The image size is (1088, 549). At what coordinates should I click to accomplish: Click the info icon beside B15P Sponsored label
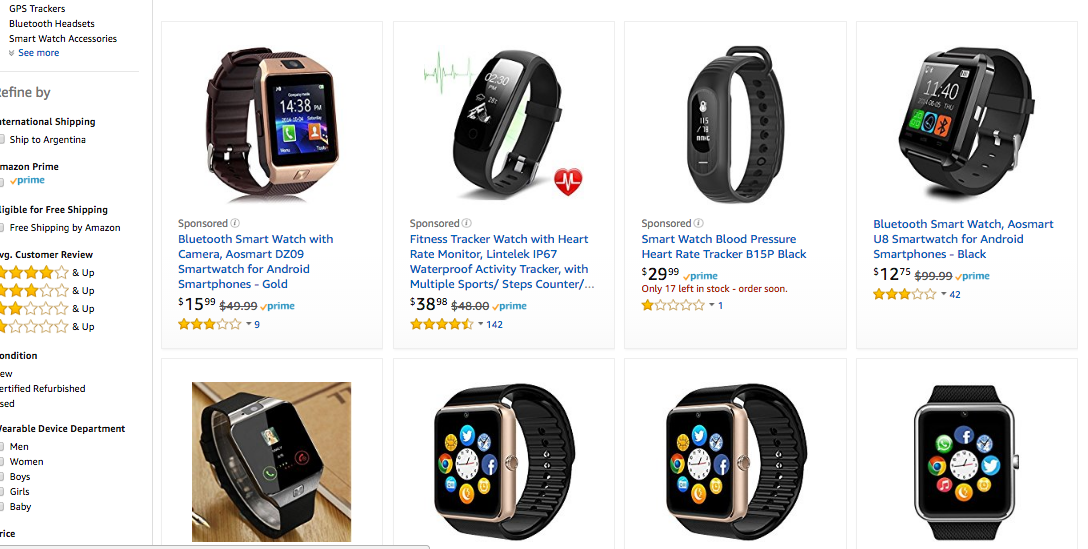(698, 223)
